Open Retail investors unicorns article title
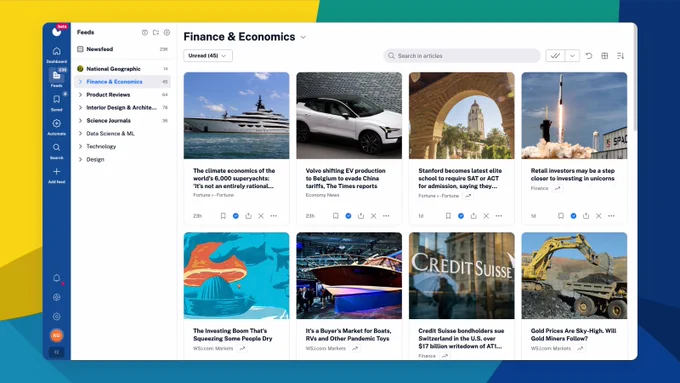Screen dimensions: 680x383 coord(572,174)
